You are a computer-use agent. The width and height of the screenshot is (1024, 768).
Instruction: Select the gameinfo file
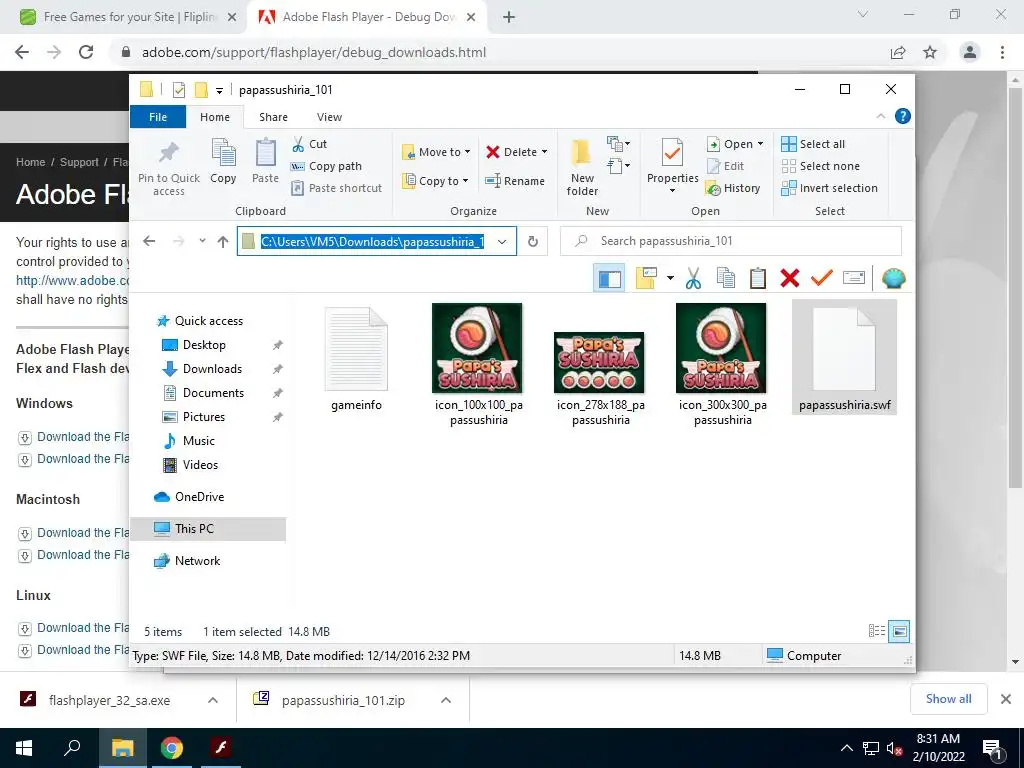tap(356, 359)
